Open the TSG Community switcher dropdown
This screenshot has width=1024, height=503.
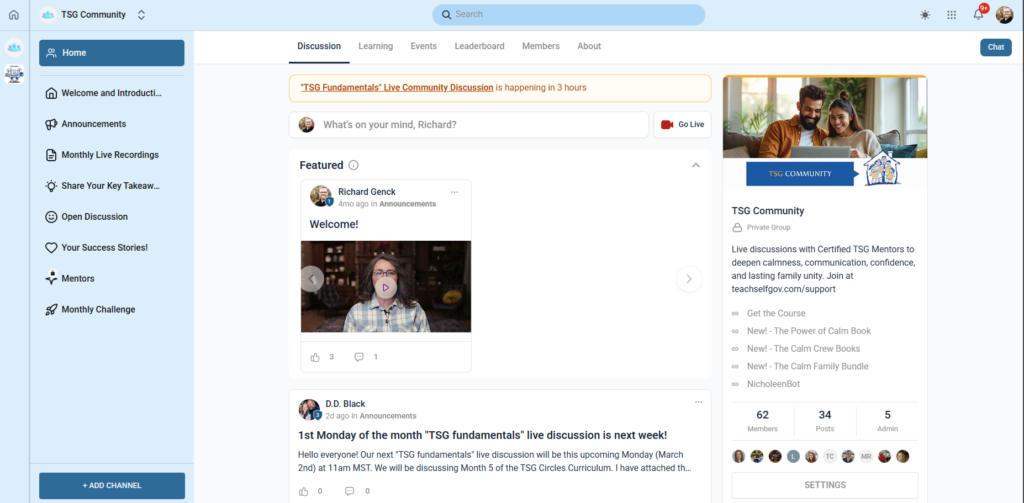[x=141, y=14]
